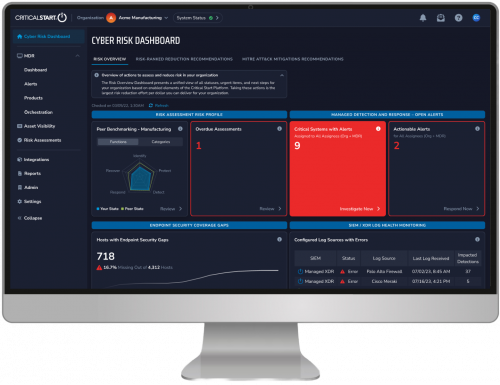500x385 pixels.
Task: Open the notifications bell icon
Action: 423,18
